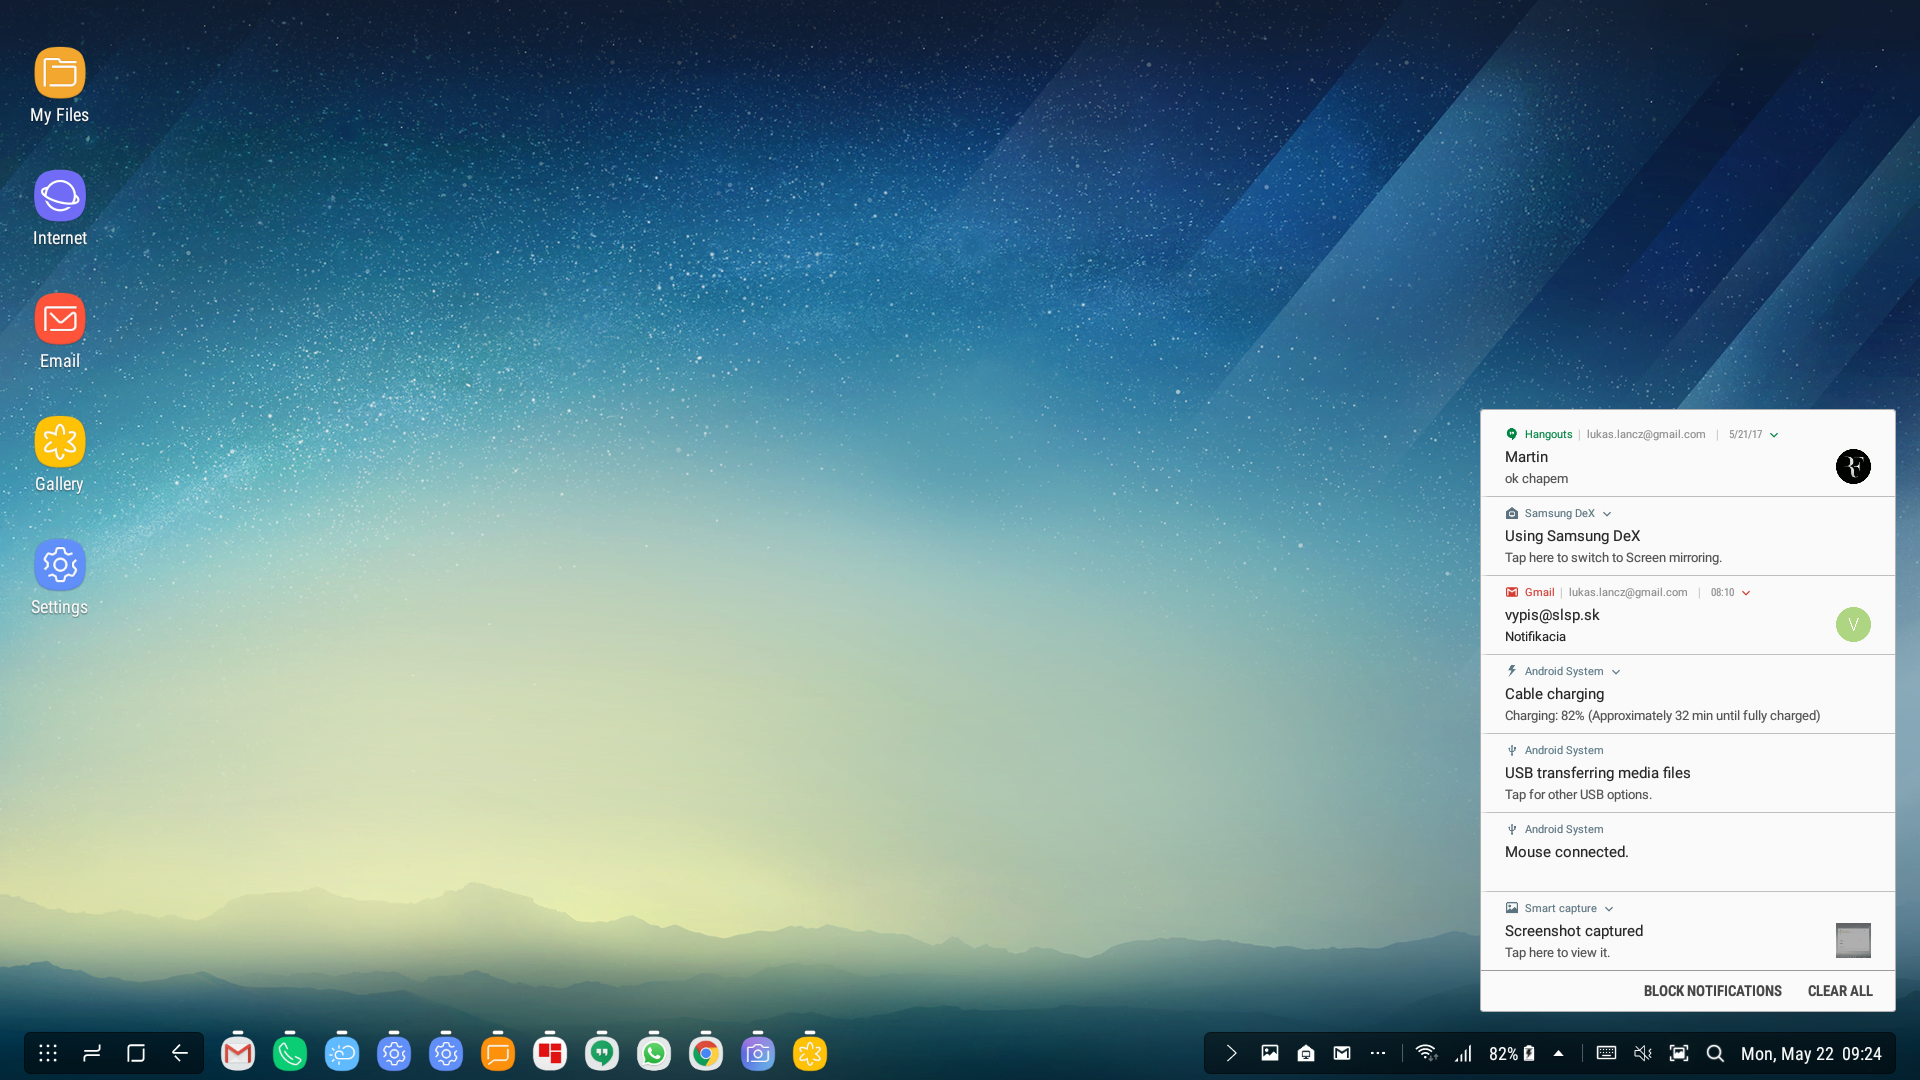This screenshot has width=1920, height=1080.
Task: Expand the Smart capture notification chevron
Action: [x=1609, y=909]
